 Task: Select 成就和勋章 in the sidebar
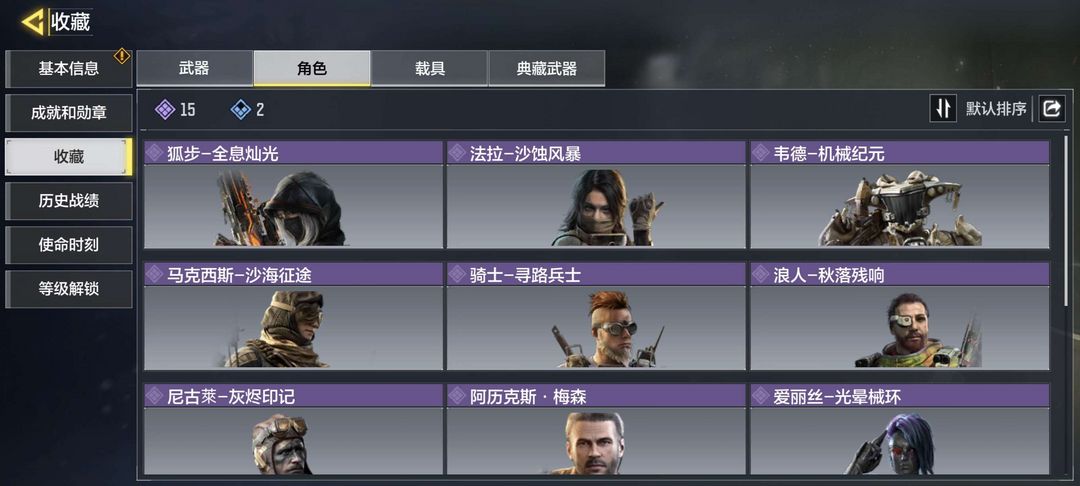point(69,113)
